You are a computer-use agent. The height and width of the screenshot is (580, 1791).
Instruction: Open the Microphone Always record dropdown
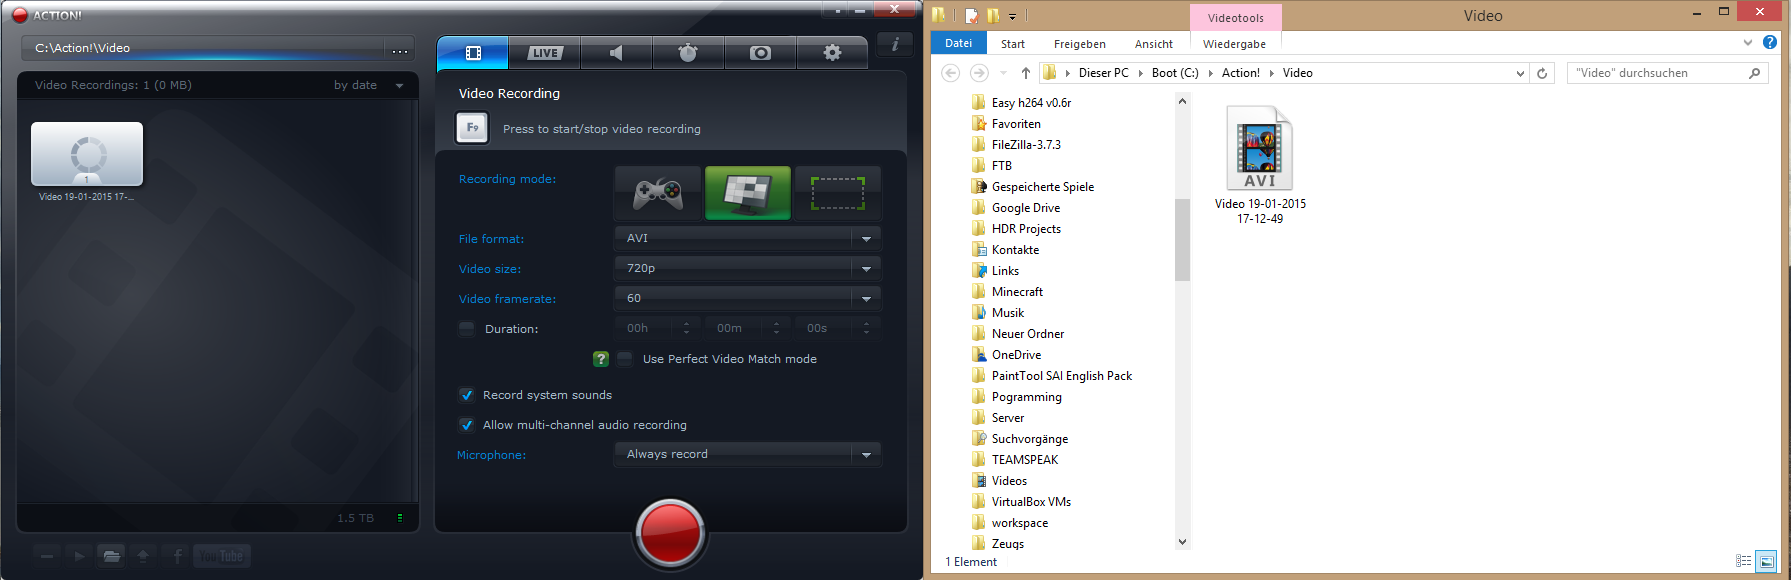(x=747, y=454)
